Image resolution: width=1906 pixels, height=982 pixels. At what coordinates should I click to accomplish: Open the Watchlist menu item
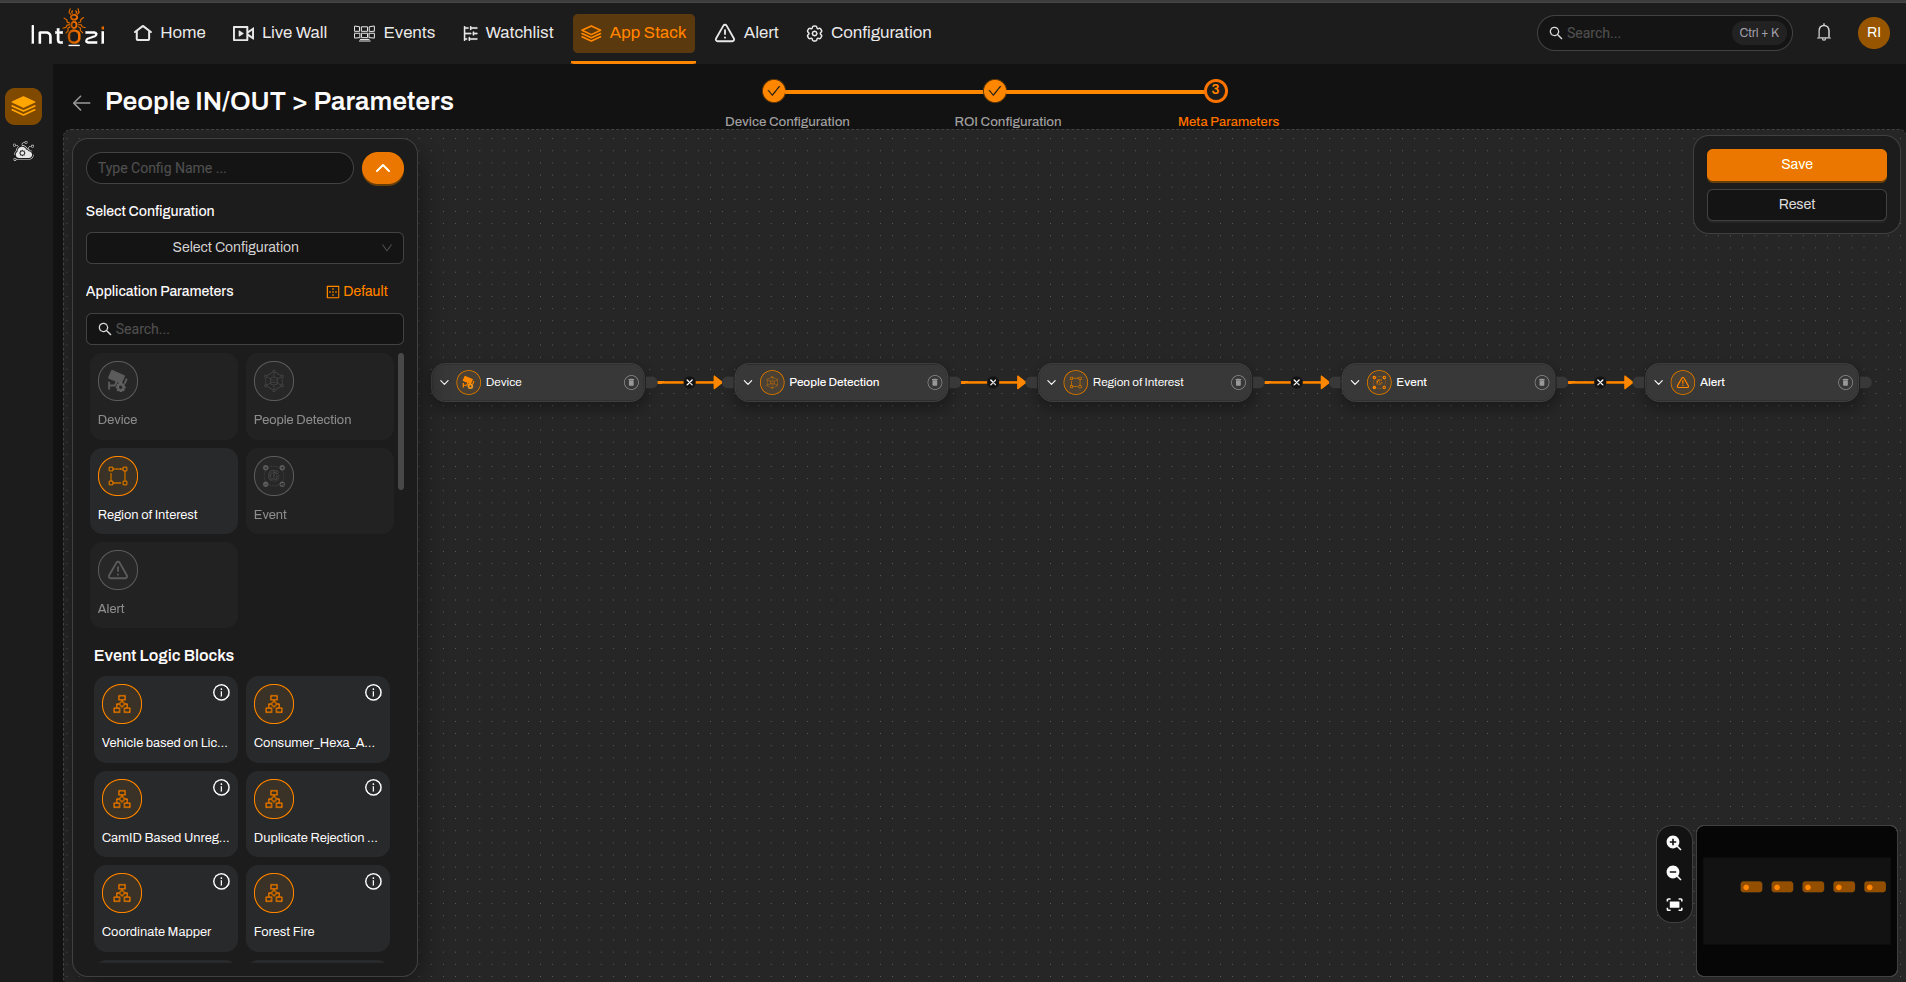point(508,33)
